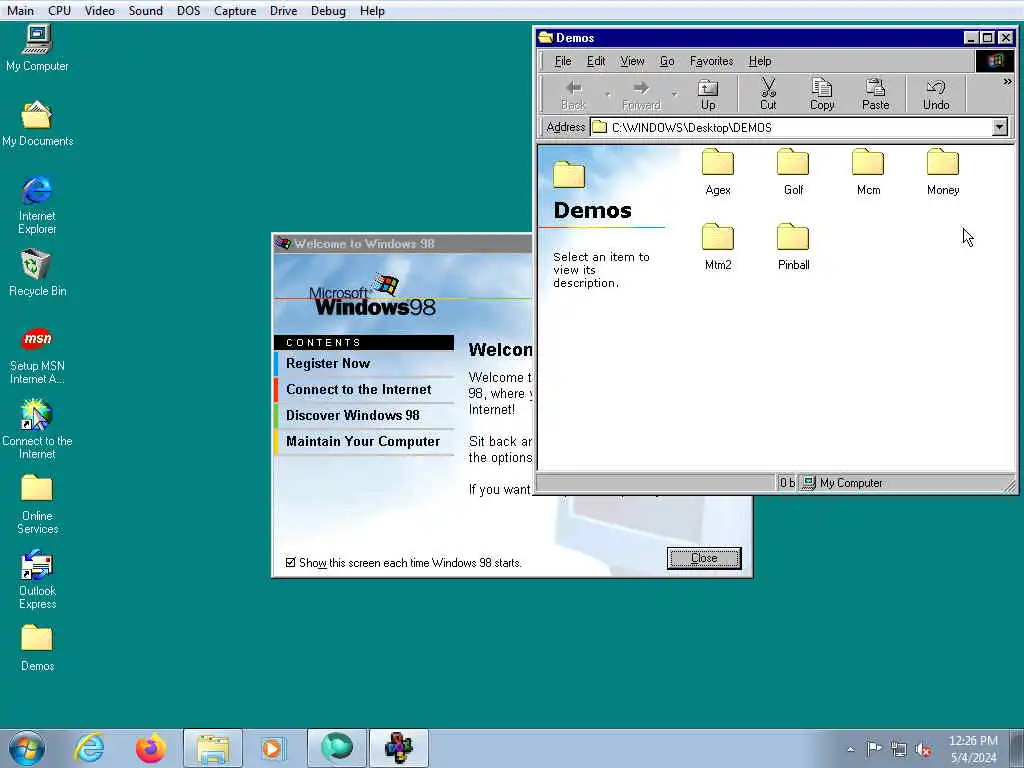Open the emulator DOS menu
Viewport: 1024px width, 768px height.
(x=189, y=10)
